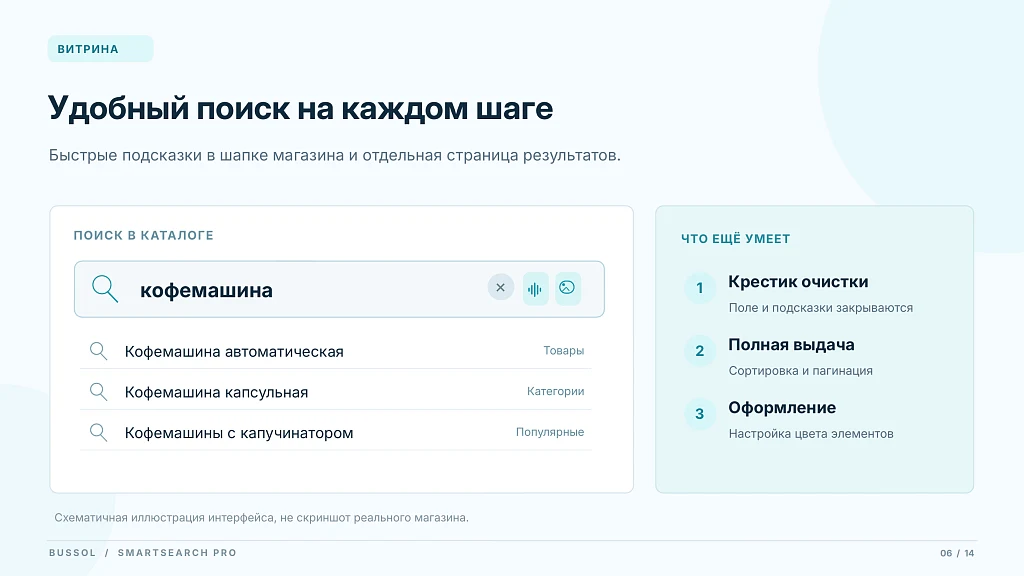This screenshot has height=576, width=1024.
Task: Click text Настройка цвета элементов
Action: [x=811, y=434]
